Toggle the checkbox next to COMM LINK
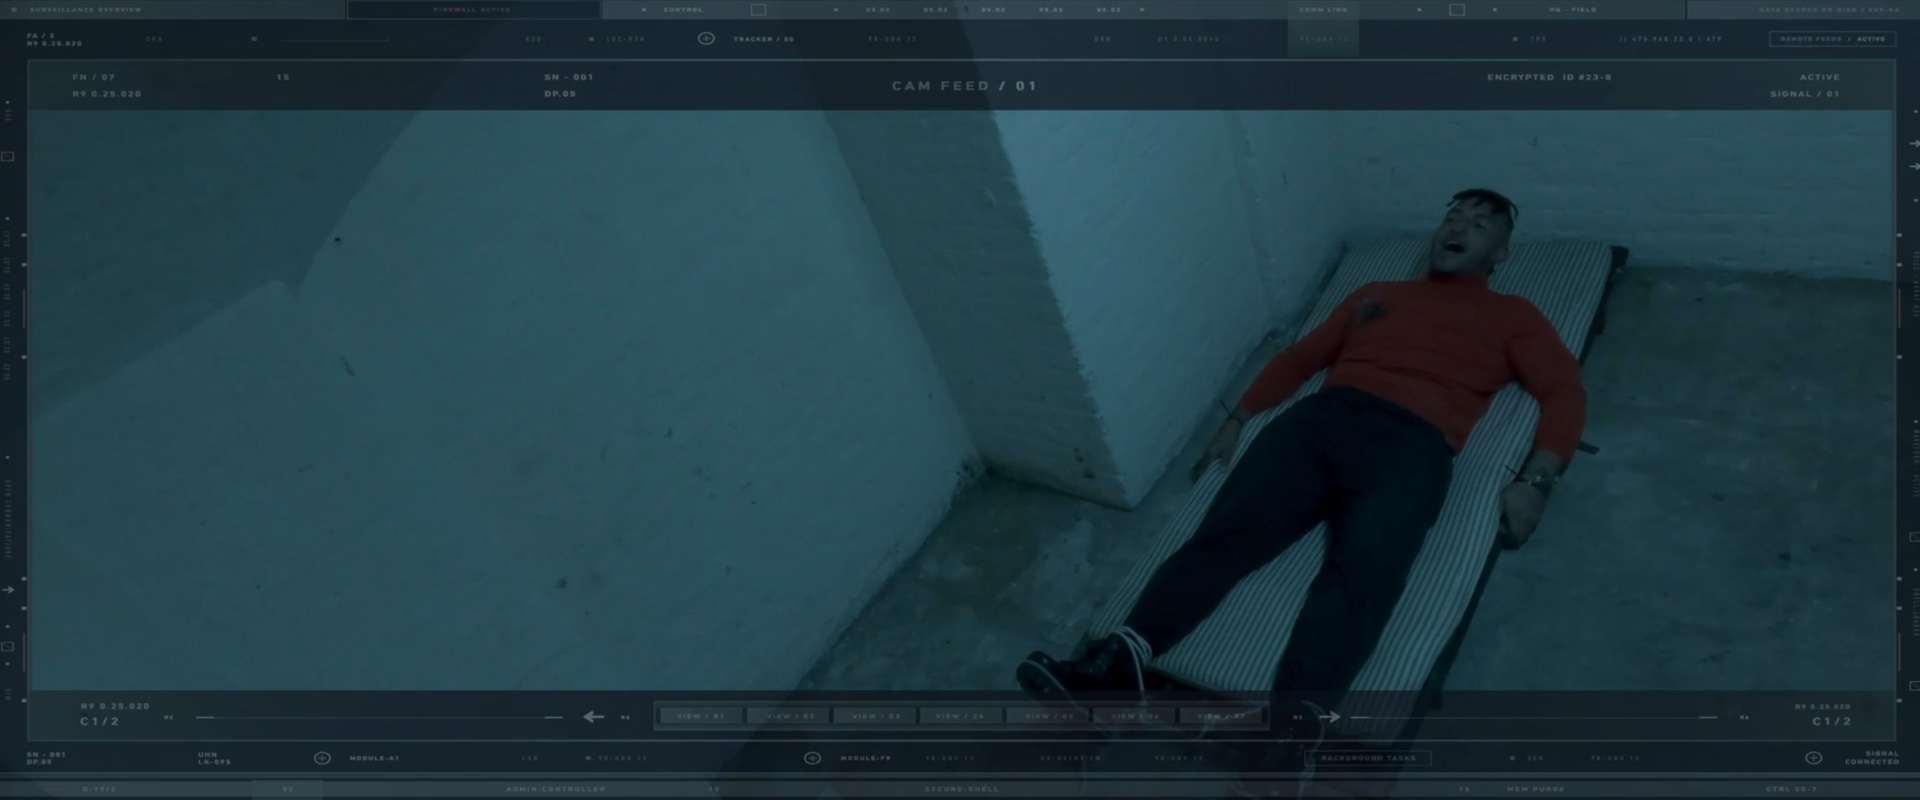 point(1457,10)
